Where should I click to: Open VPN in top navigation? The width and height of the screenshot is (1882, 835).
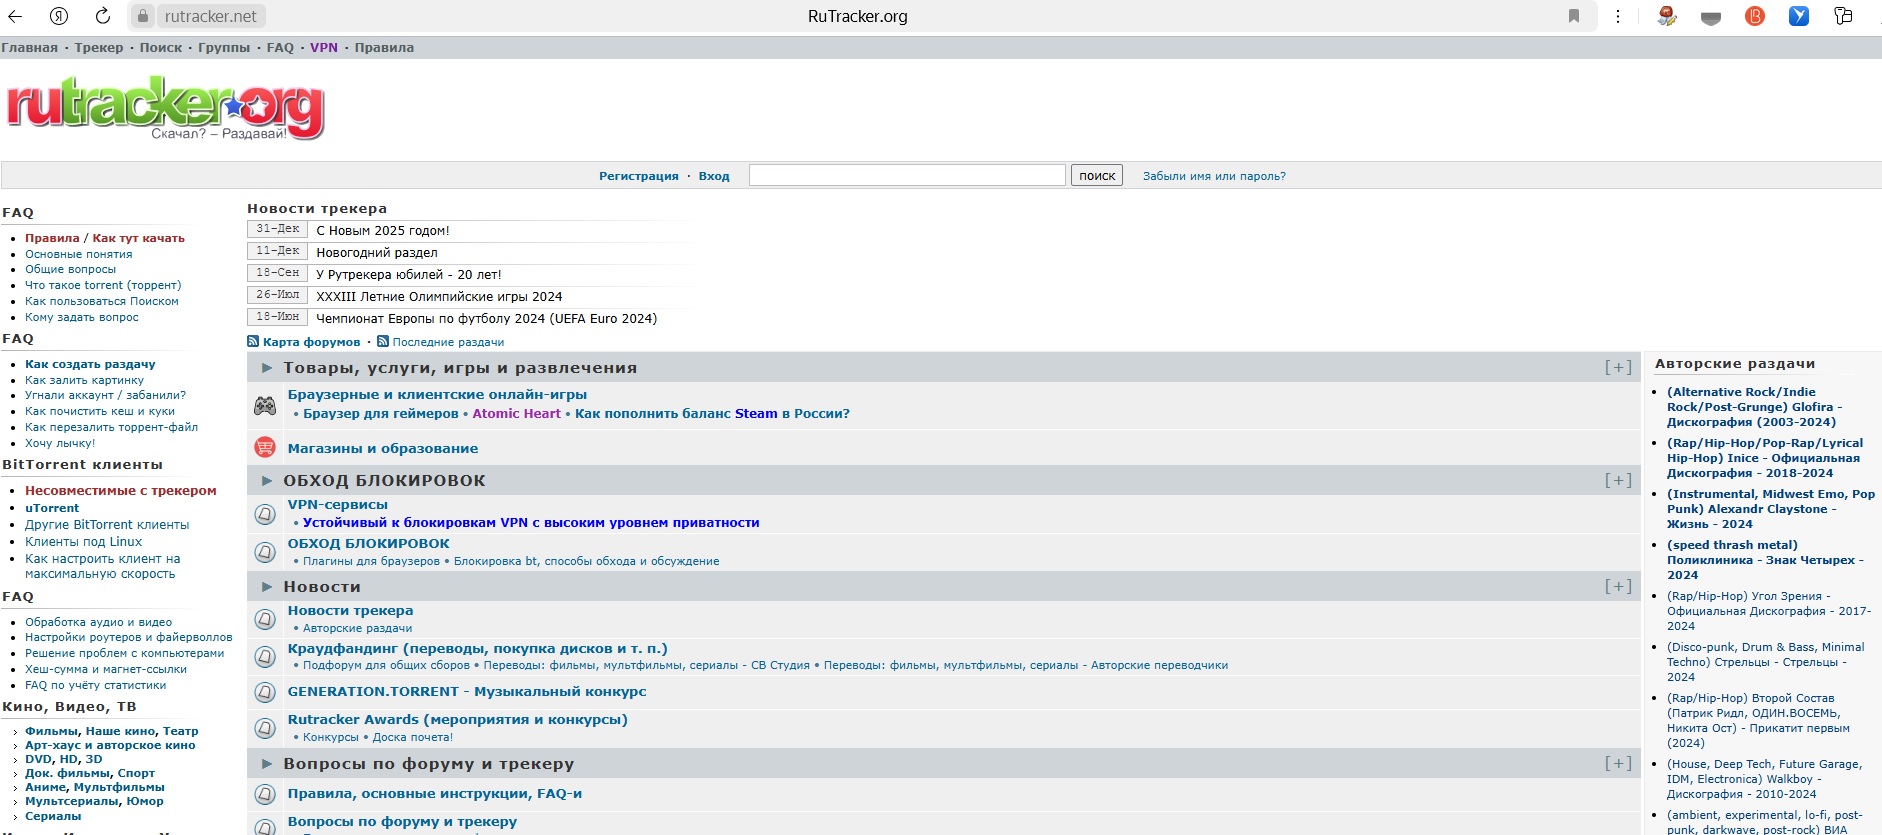click(324, 48)
